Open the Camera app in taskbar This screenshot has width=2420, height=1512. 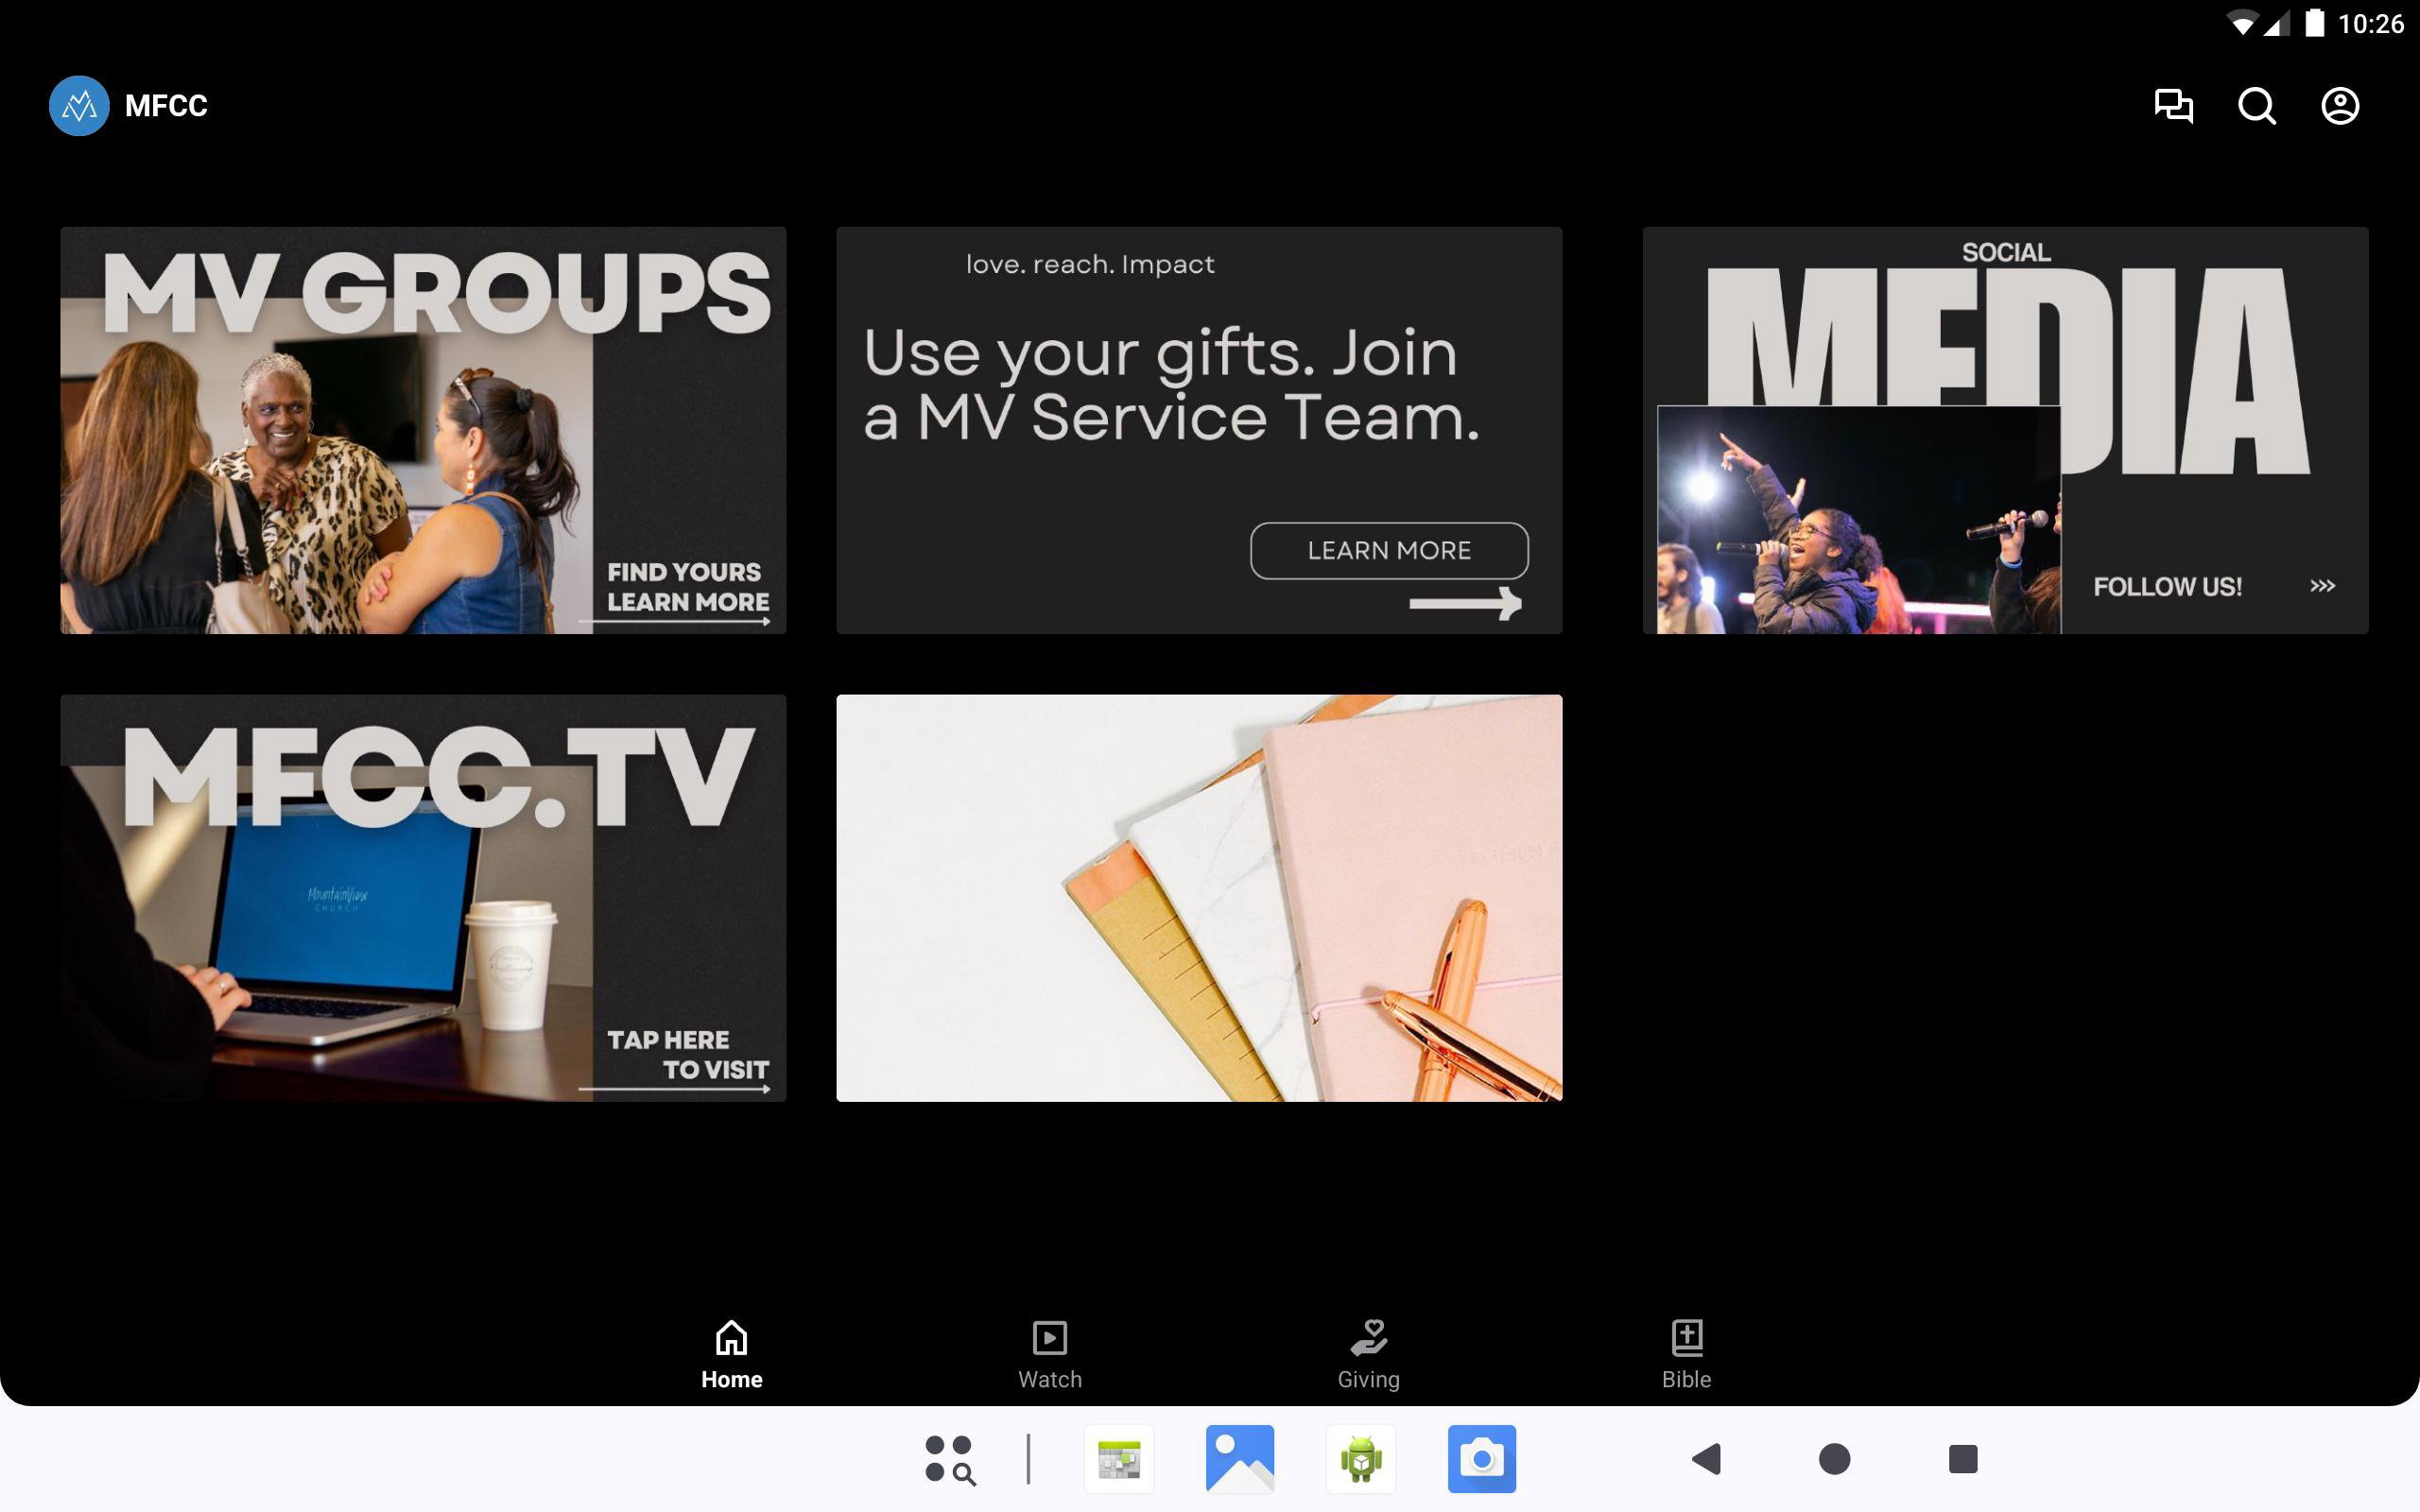(x=1481, y=1459)
